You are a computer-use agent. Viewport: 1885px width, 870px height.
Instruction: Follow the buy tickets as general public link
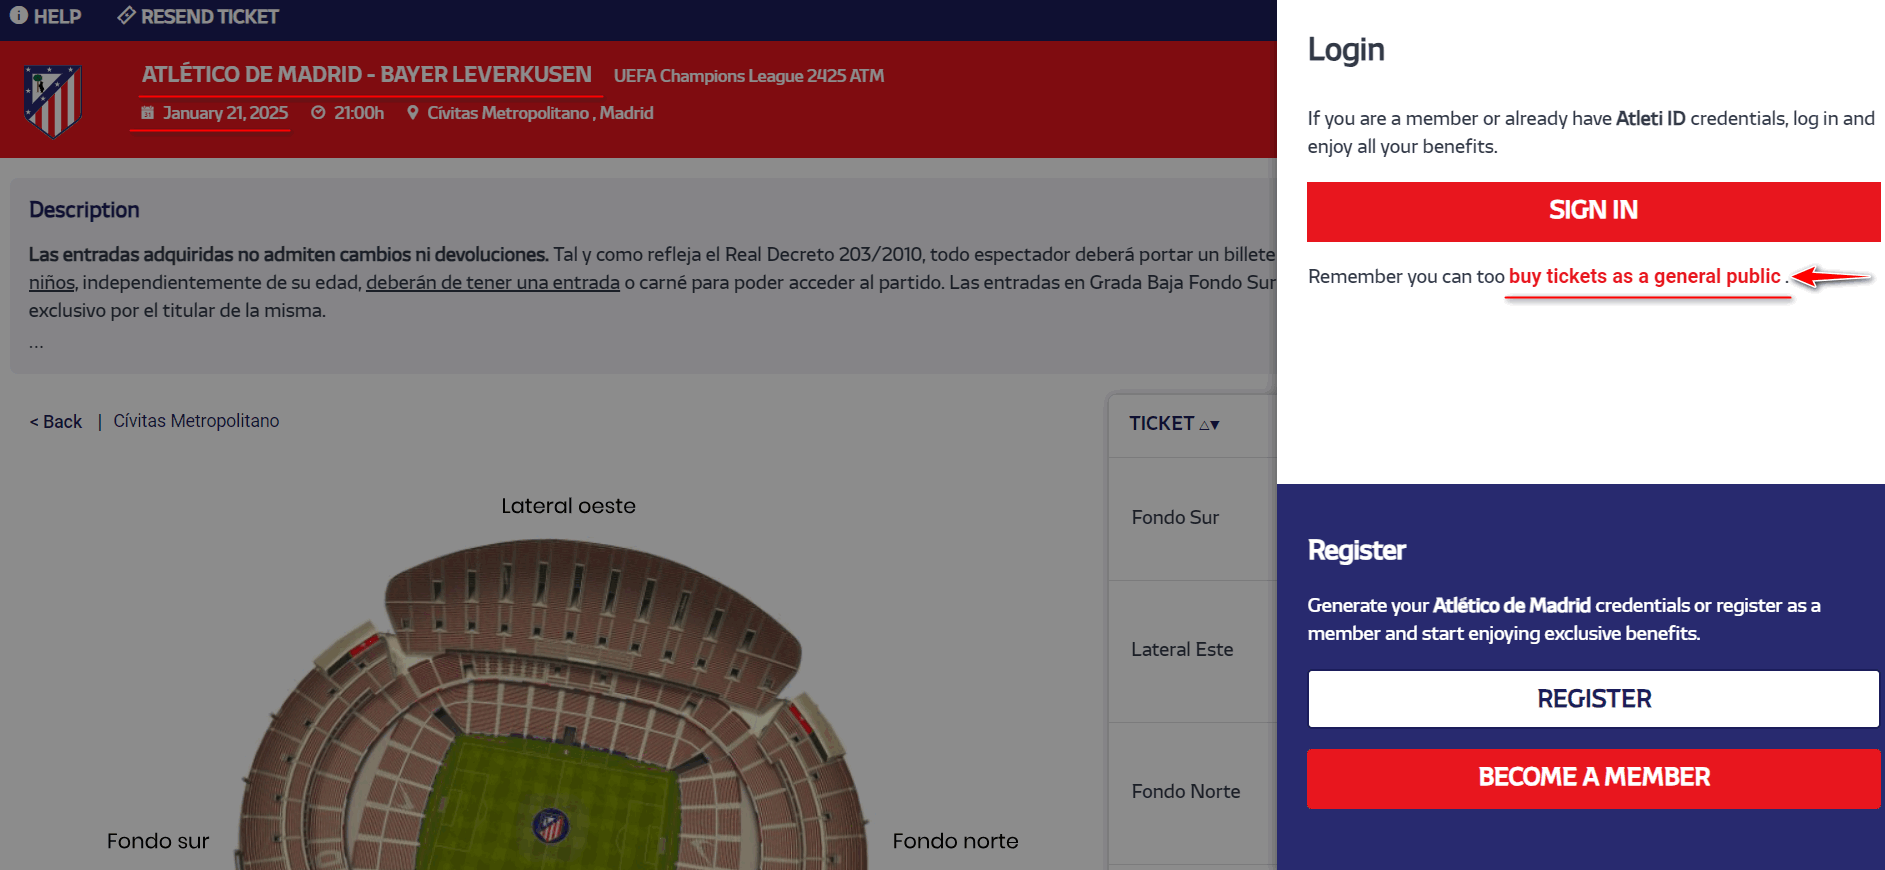(x=1645, y=276)
